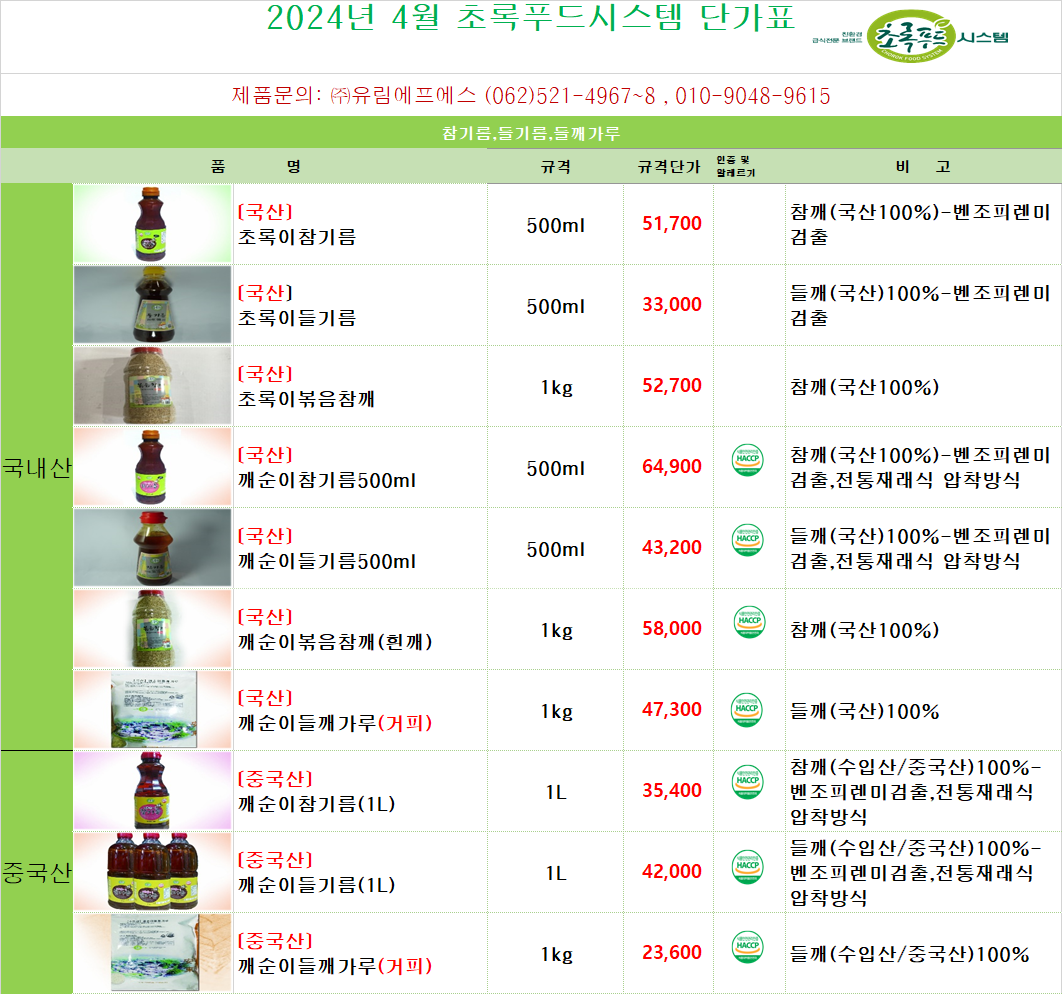Click the HACCP icon in 깨순이들기름(1L) row
The width and height of the screenshot is (1062, 994).
pos(747,864)
